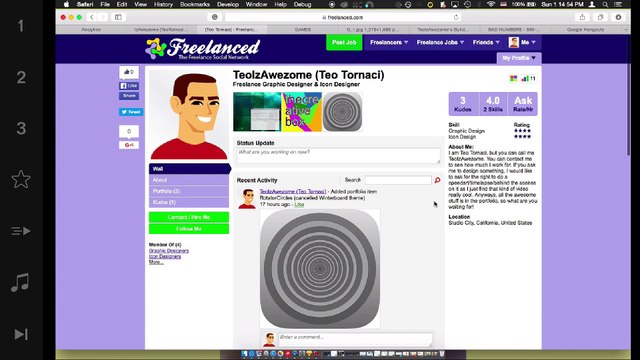Click the More... link under Member Of
This screenshot has width=640, height=360.
point(156,262)
